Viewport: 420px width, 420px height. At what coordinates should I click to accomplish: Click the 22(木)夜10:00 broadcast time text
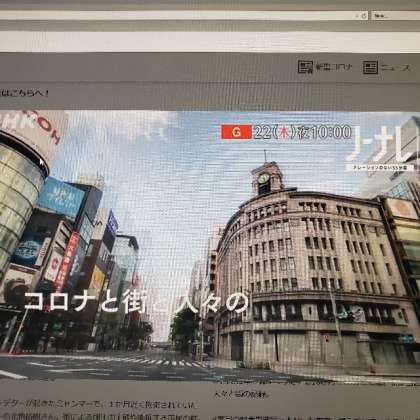(x=302, y=132)
